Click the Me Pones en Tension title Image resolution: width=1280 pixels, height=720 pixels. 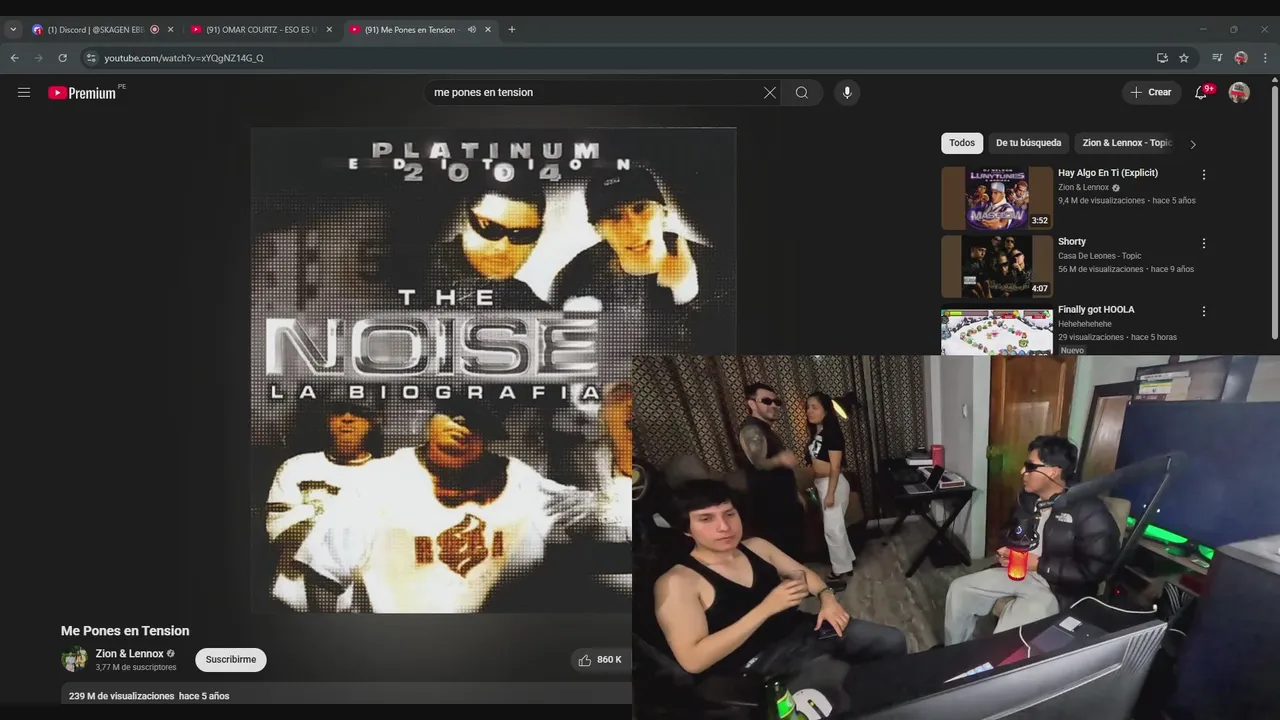(125, 631)
